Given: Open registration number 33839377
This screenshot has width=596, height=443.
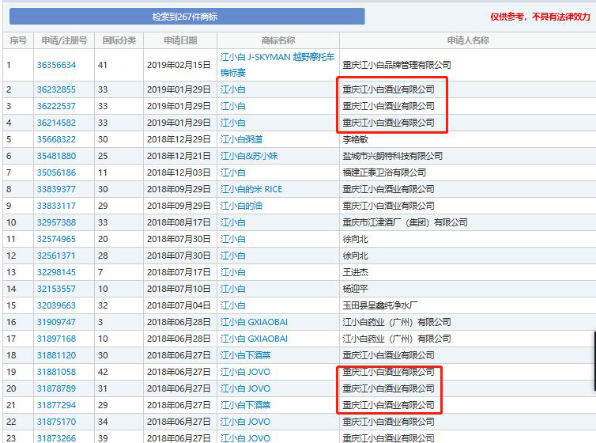Looking at the screenshot, I should (x=56, y=189).
